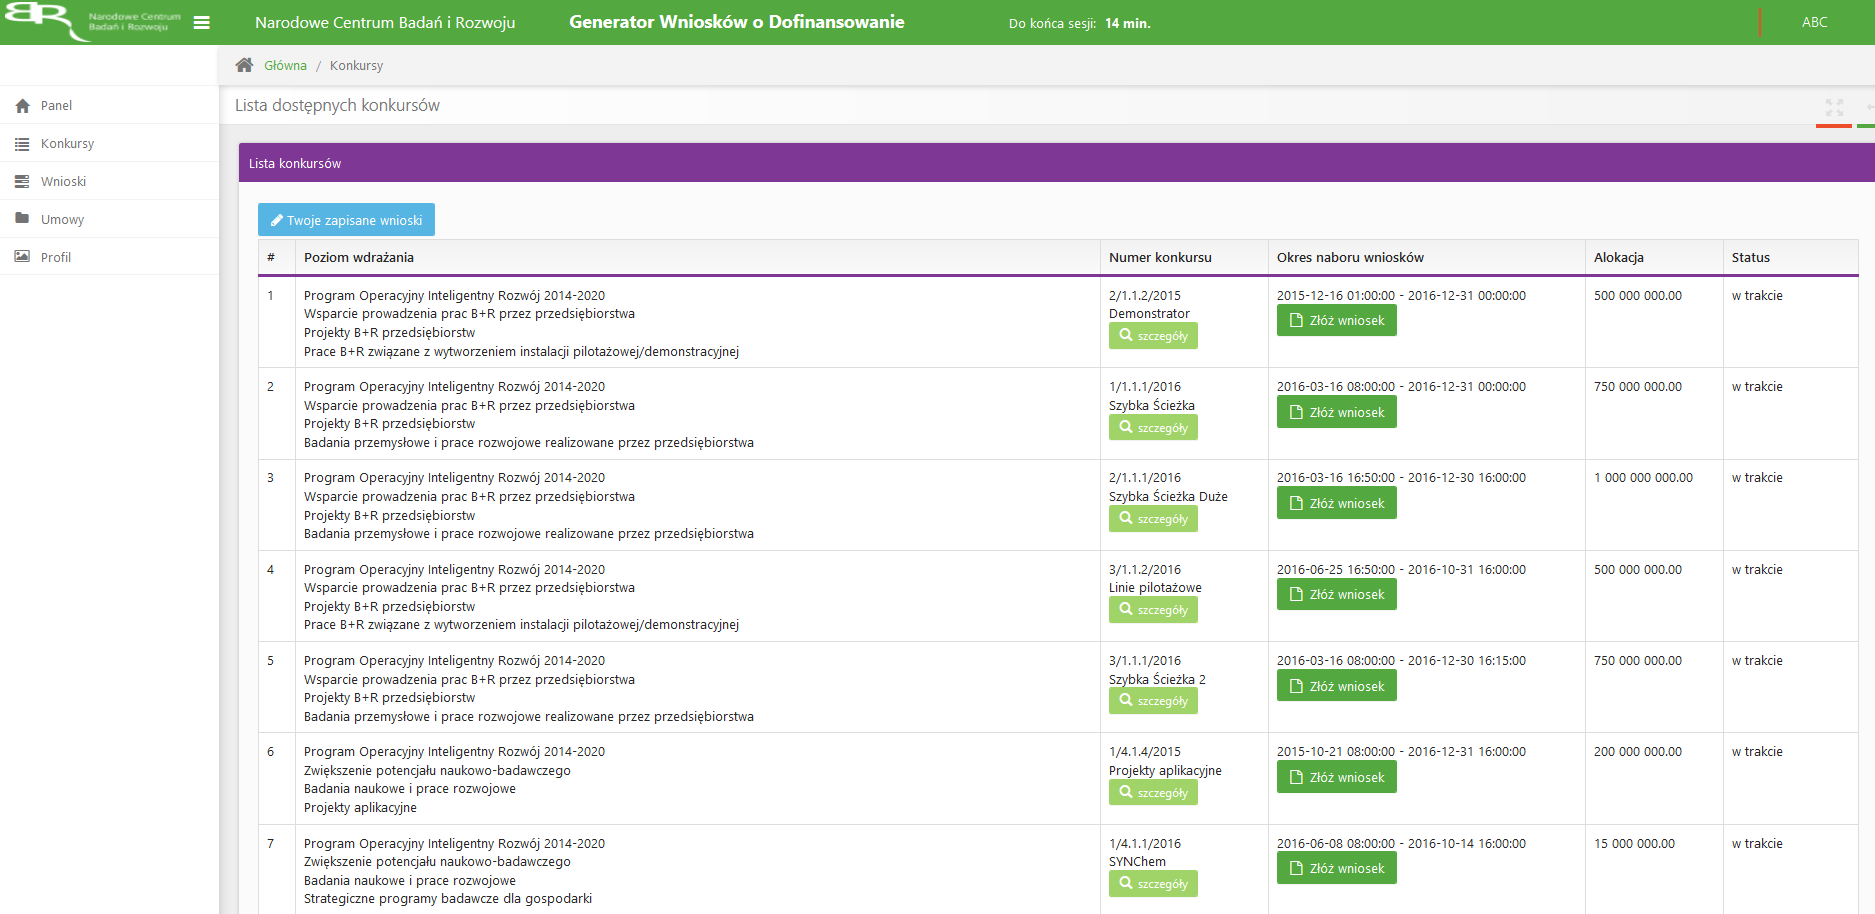1875x914 pixels.
Task: Go to Główna breadcrumb link
Action: 285,66
